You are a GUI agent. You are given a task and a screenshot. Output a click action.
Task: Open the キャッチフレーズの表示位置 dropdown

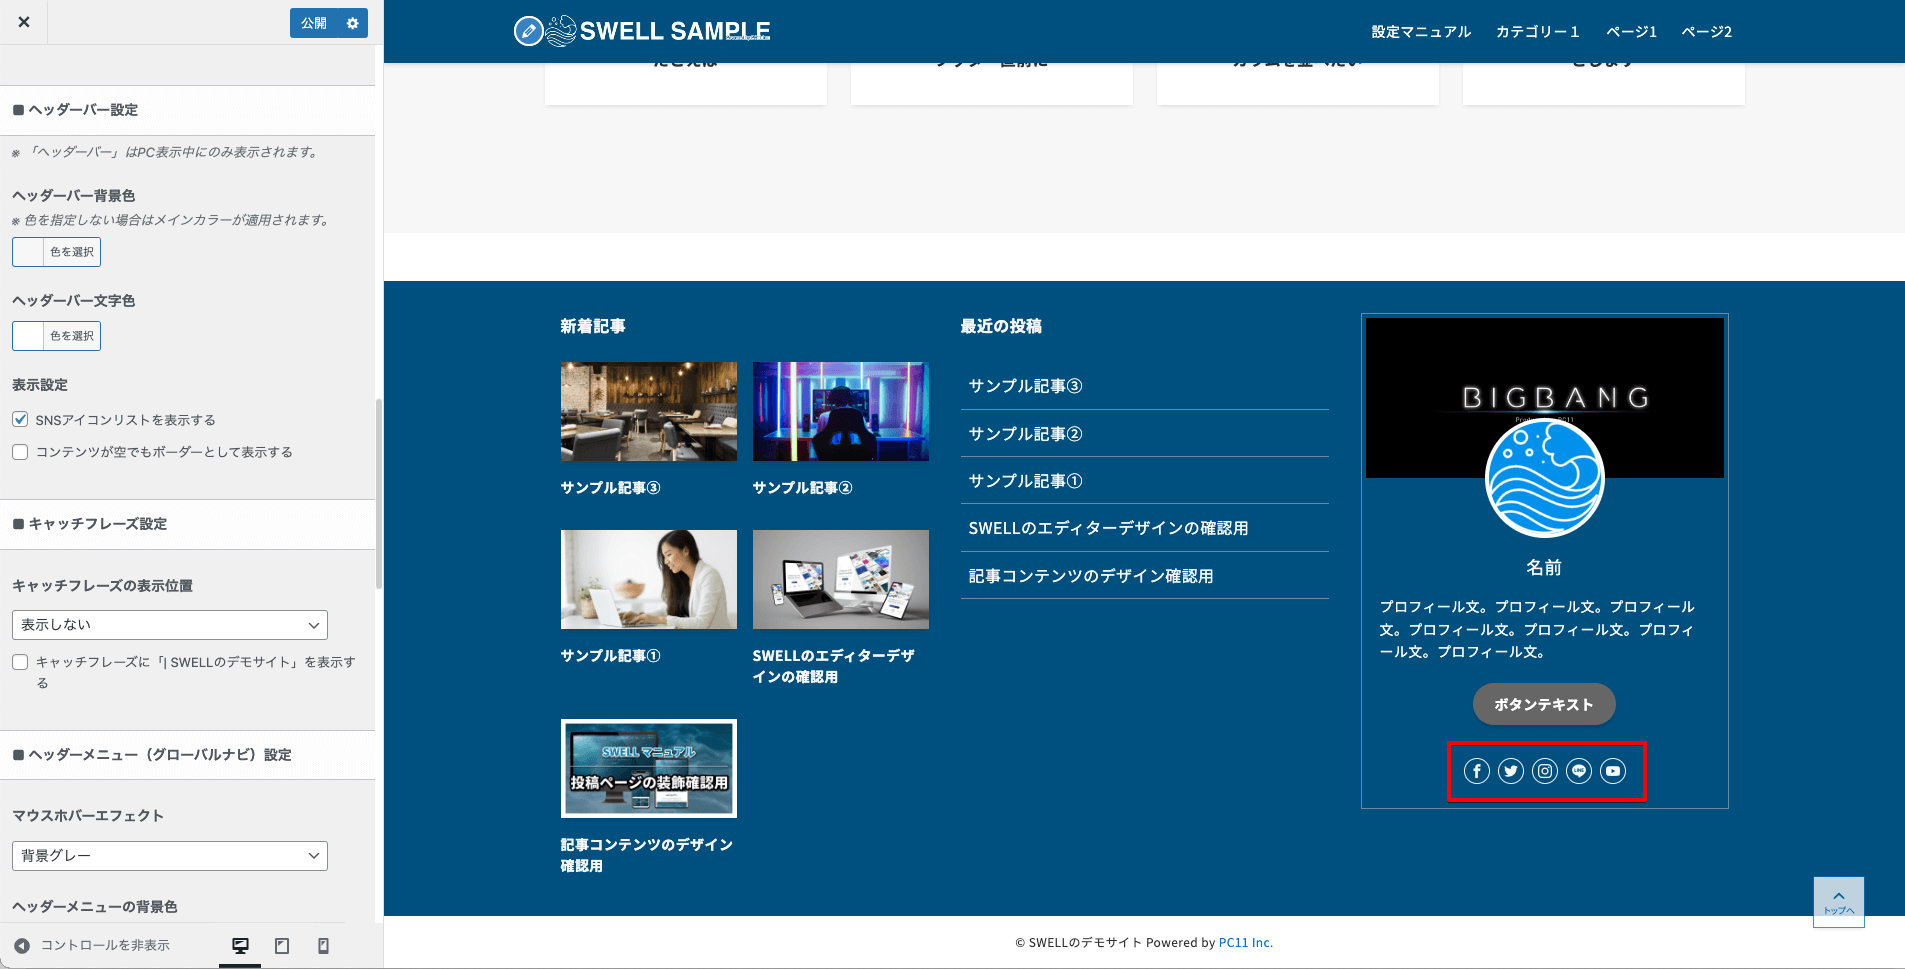coord(168,624)
